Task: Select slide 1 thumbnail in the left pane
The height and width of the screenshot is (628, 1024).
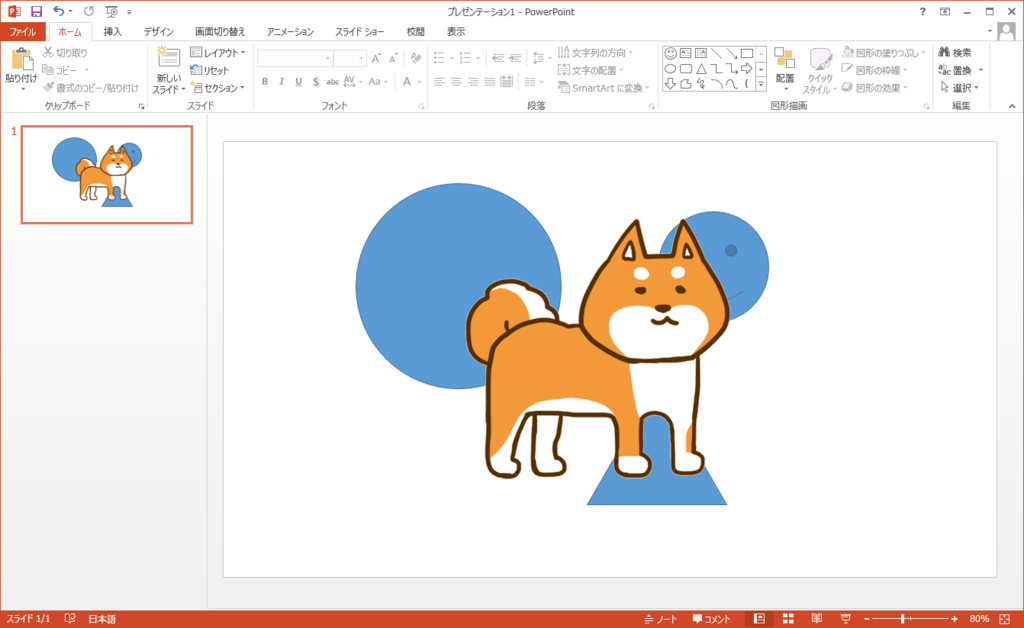Action: [106, 174]
